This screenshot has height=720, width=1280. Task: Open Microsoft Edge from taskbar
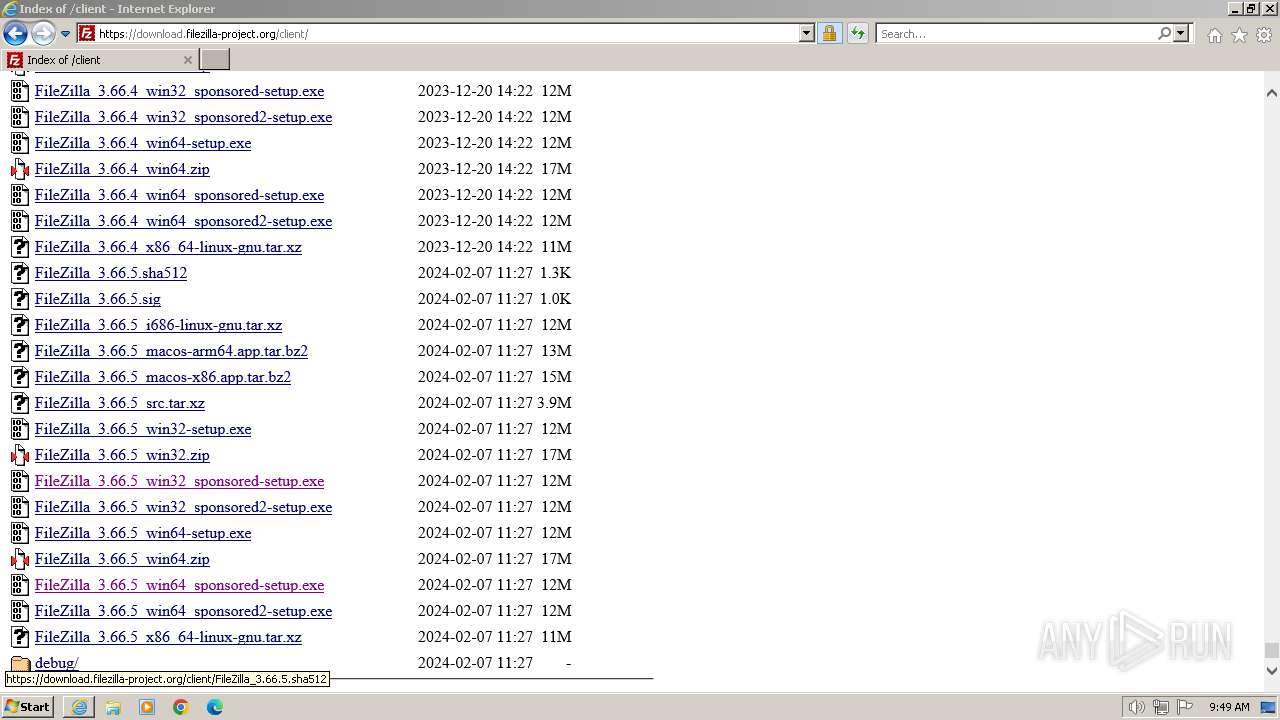click(x=215, y=707)
